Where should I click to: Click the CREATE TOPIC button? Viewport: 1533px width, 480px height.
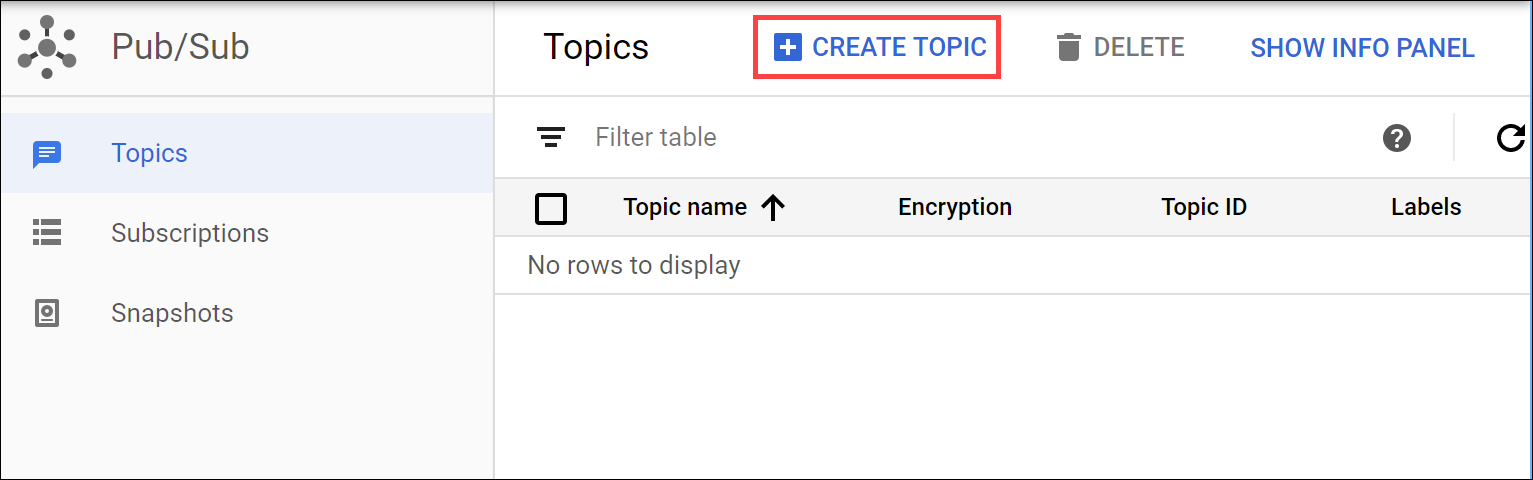[877, 47]
